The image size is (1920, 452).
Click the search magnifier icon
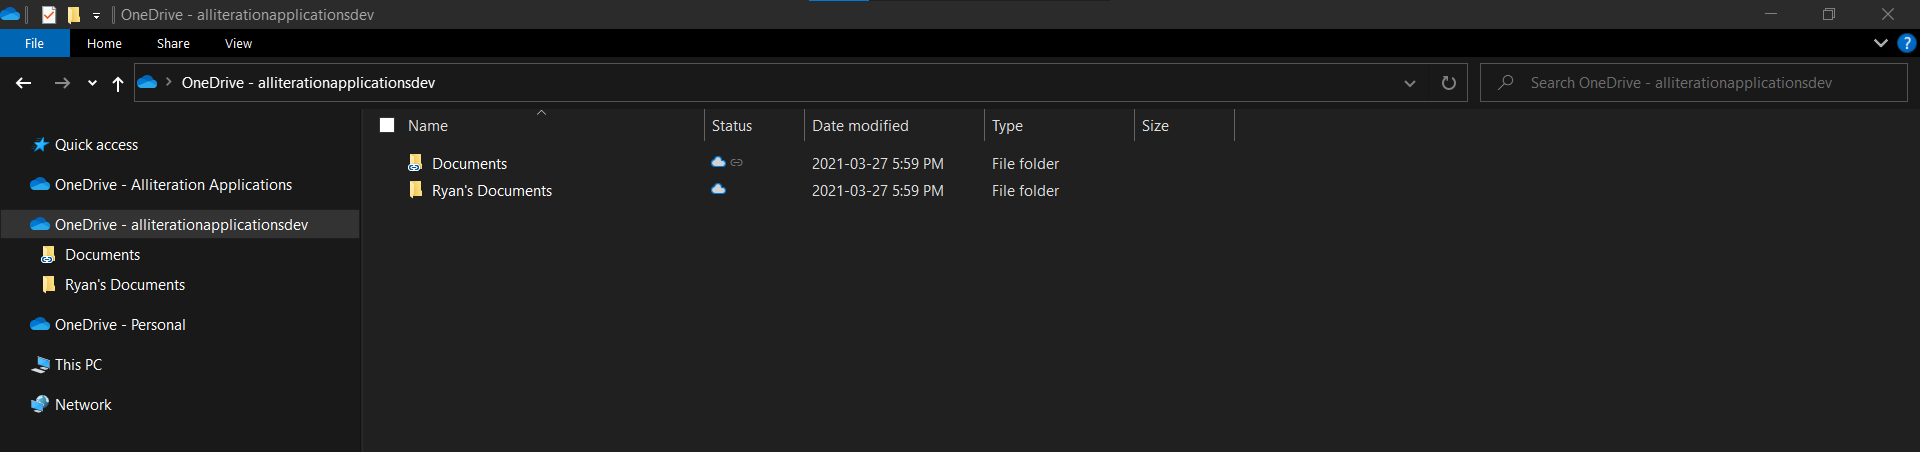coord(1505,83)
